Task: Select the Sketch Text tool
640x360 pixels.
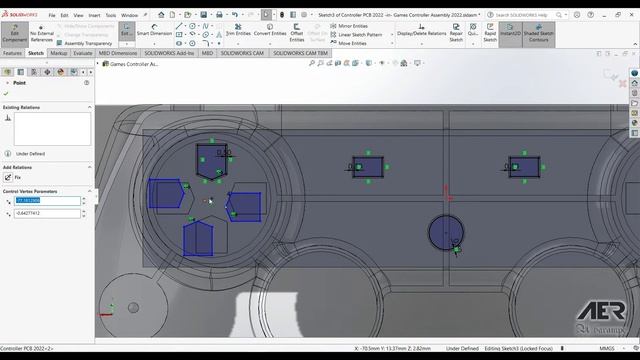Action: 219,35
